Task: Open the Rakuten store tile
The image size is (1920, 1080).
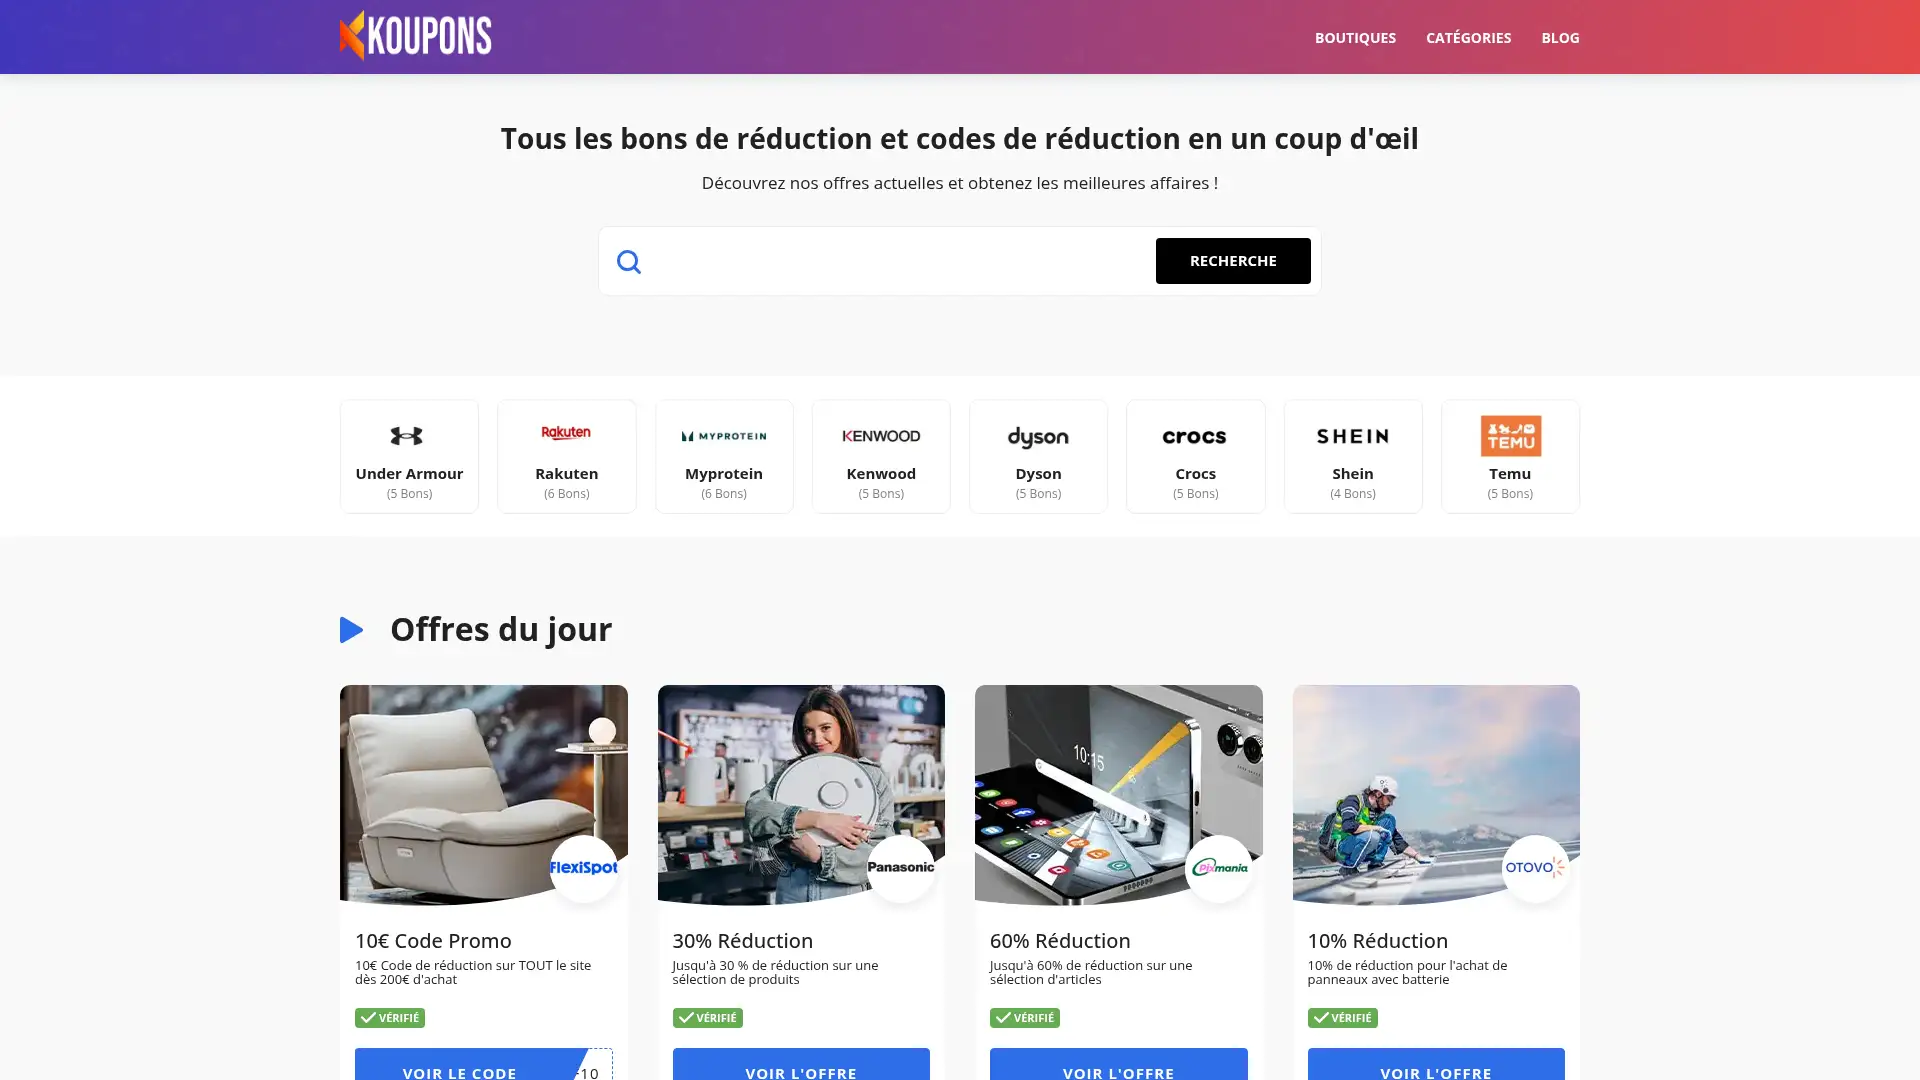Action: tap(566, 456)
